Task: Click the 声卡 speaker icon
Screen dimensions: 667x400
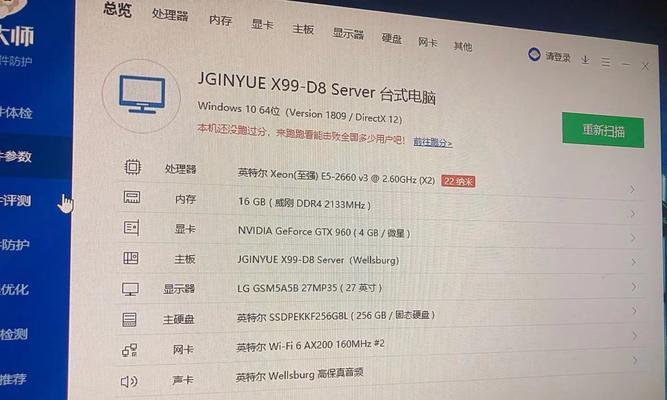Action: click(129, 381)
